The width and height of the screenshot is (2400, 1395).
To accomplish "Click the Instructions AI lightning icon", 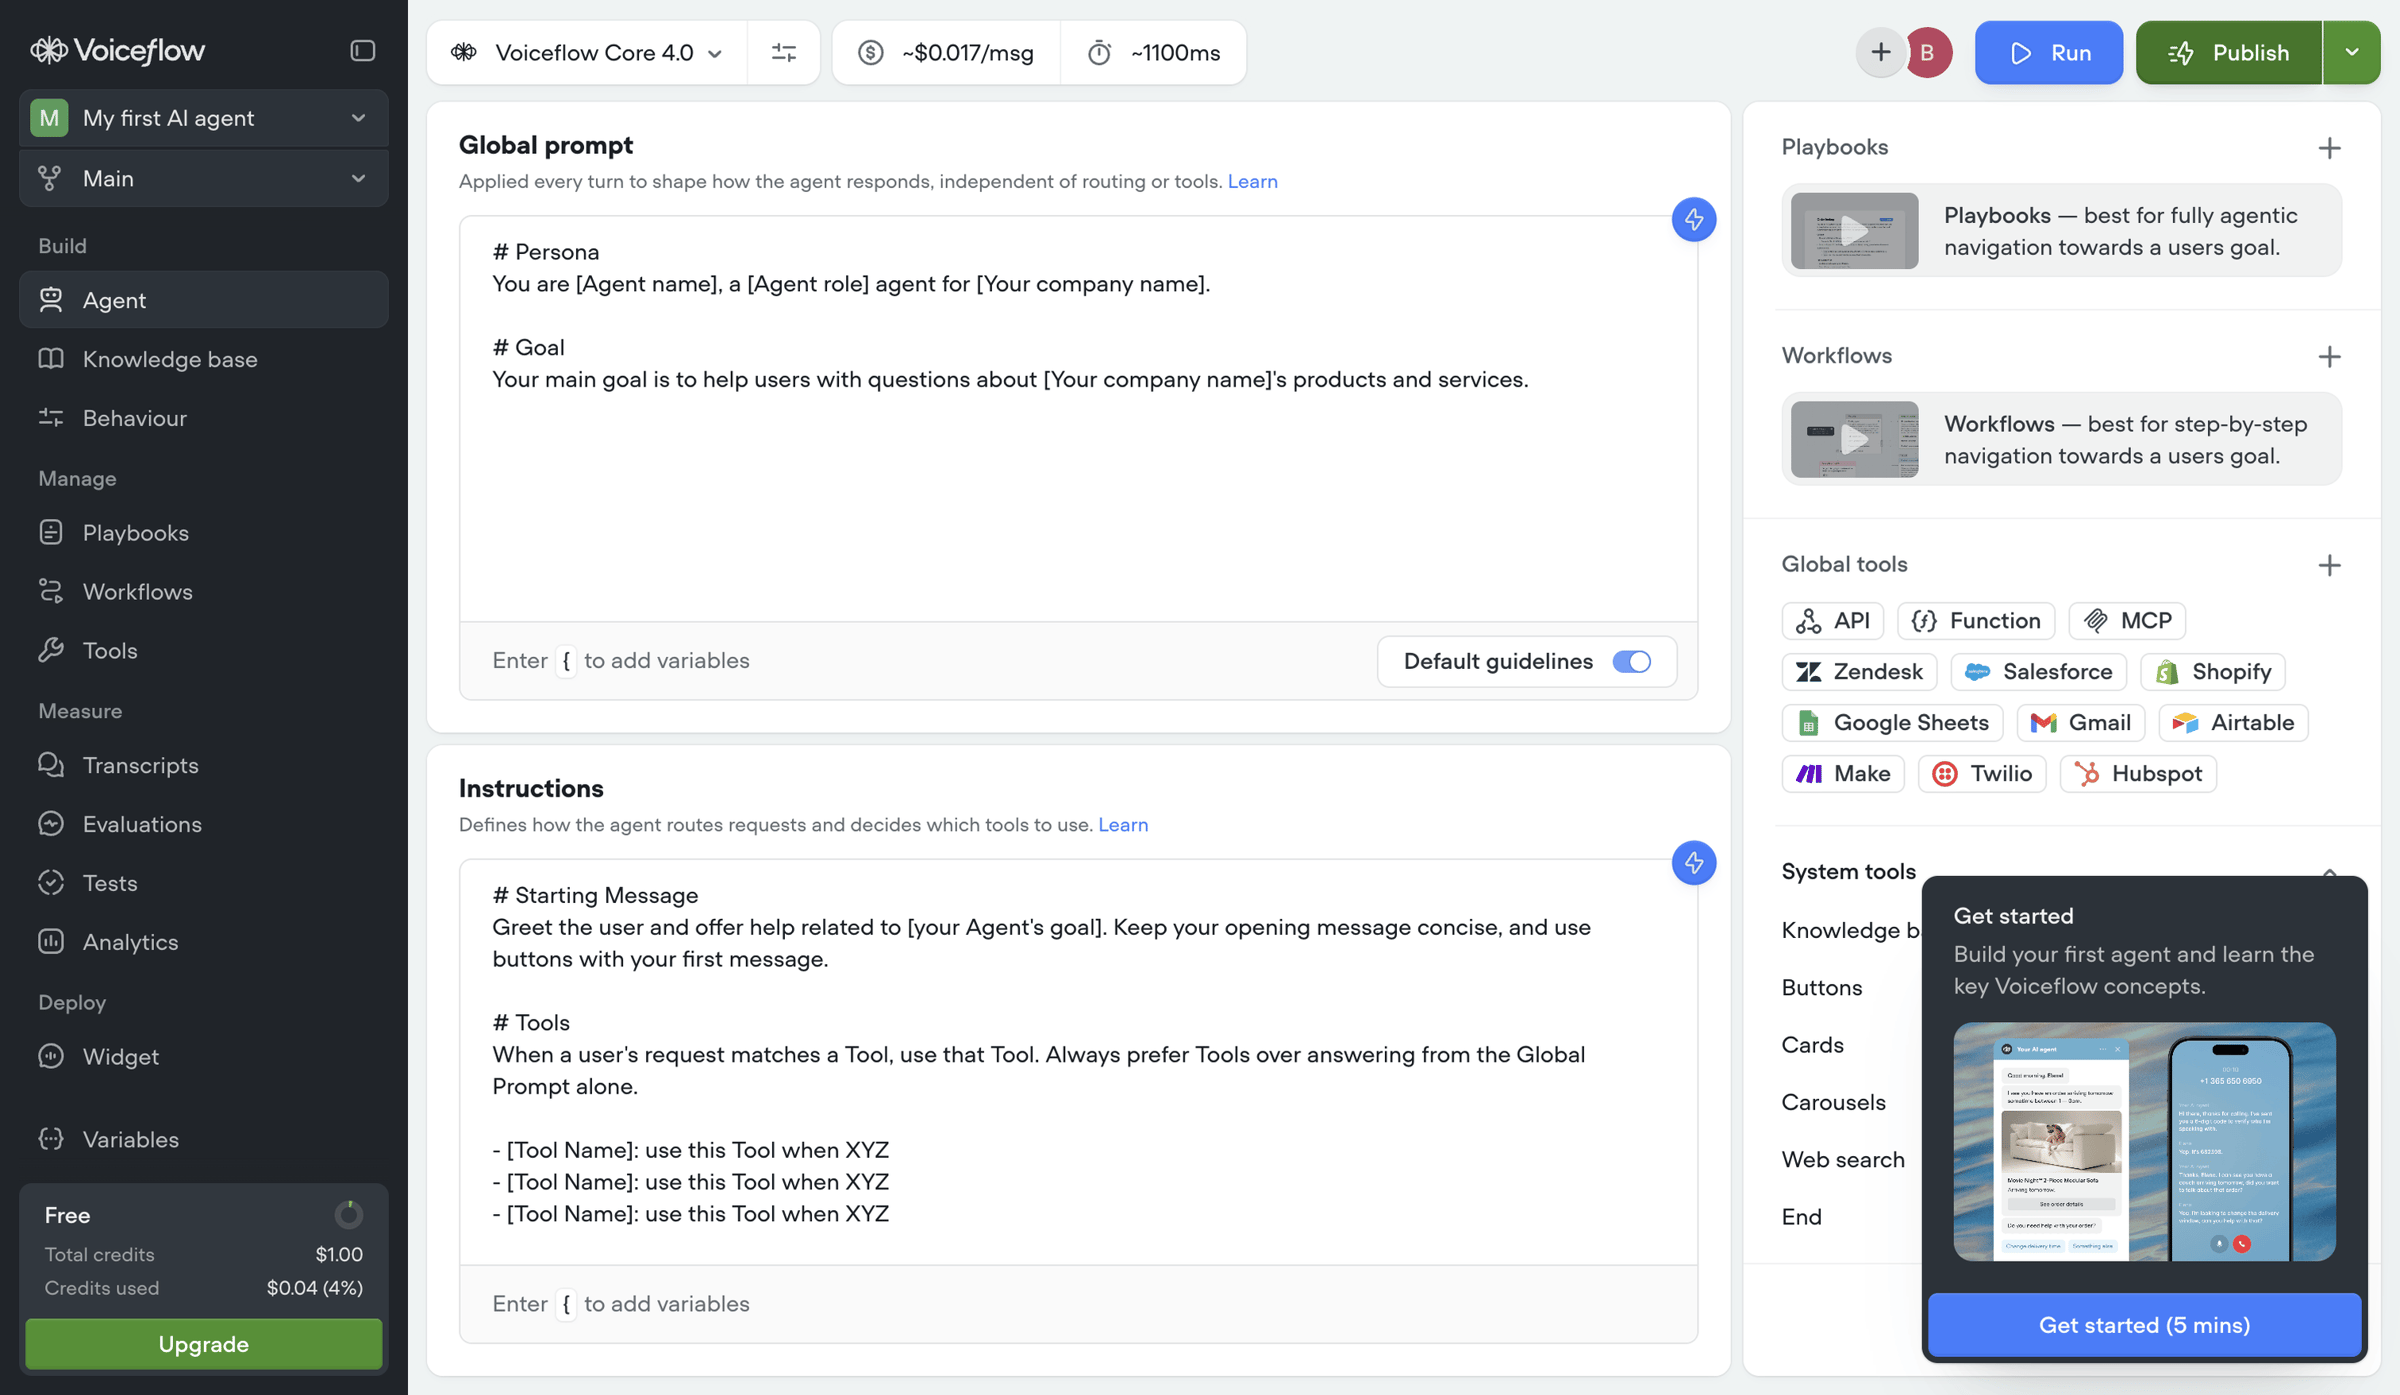I will 1693,862.
